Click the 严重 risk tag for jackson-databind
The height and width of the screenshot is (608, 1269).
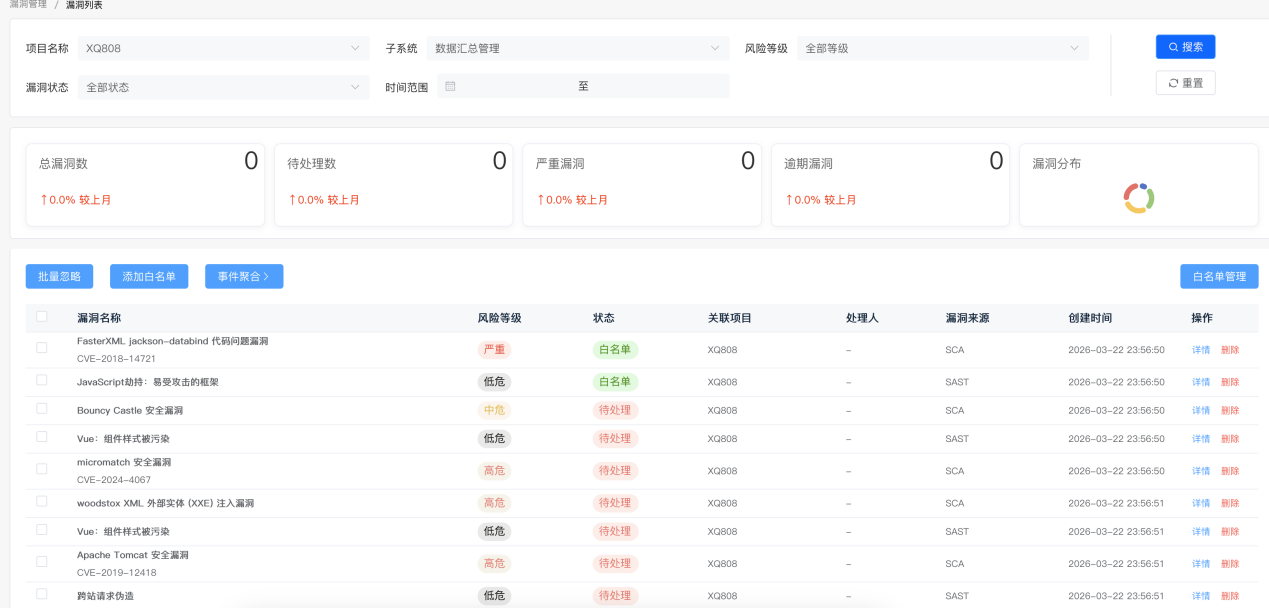pos(494,350)
